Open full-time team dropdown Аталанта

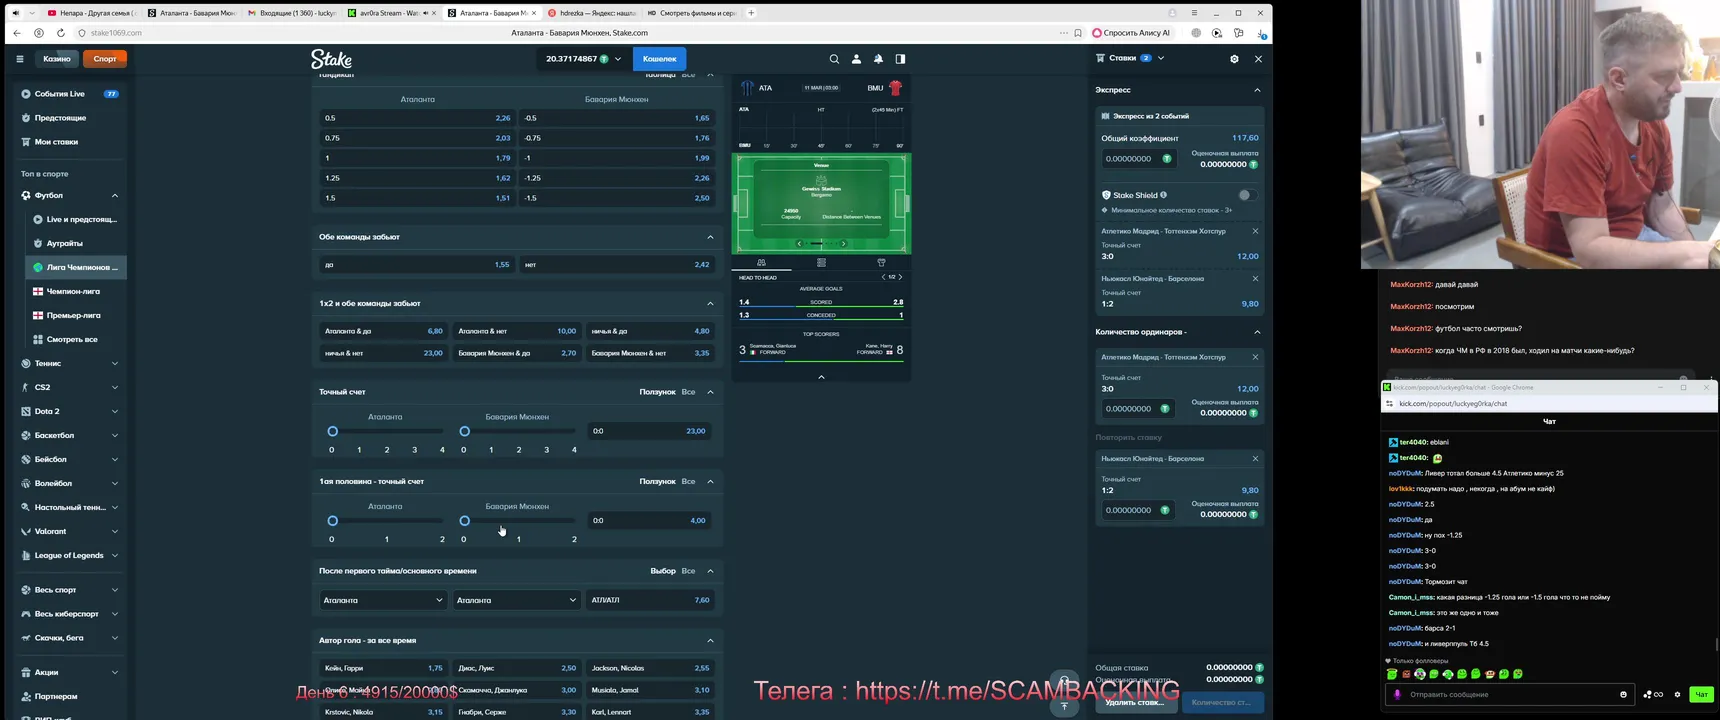517,600
